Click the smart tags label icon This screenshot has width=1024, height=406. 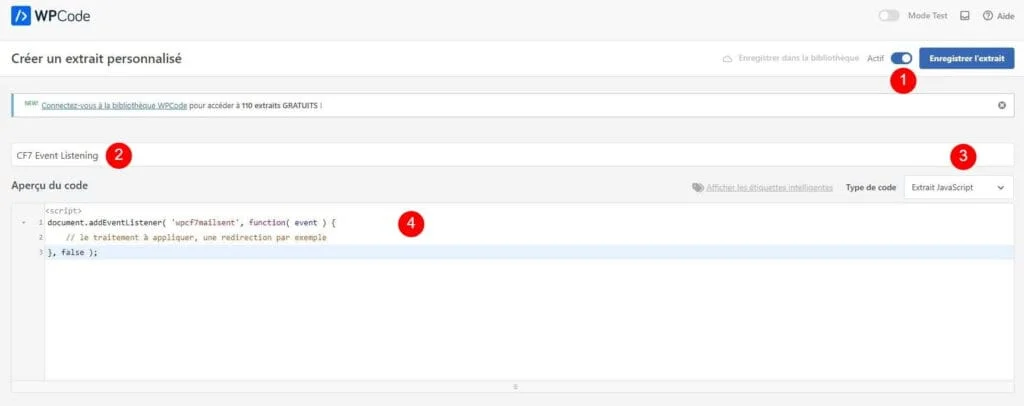697,188
